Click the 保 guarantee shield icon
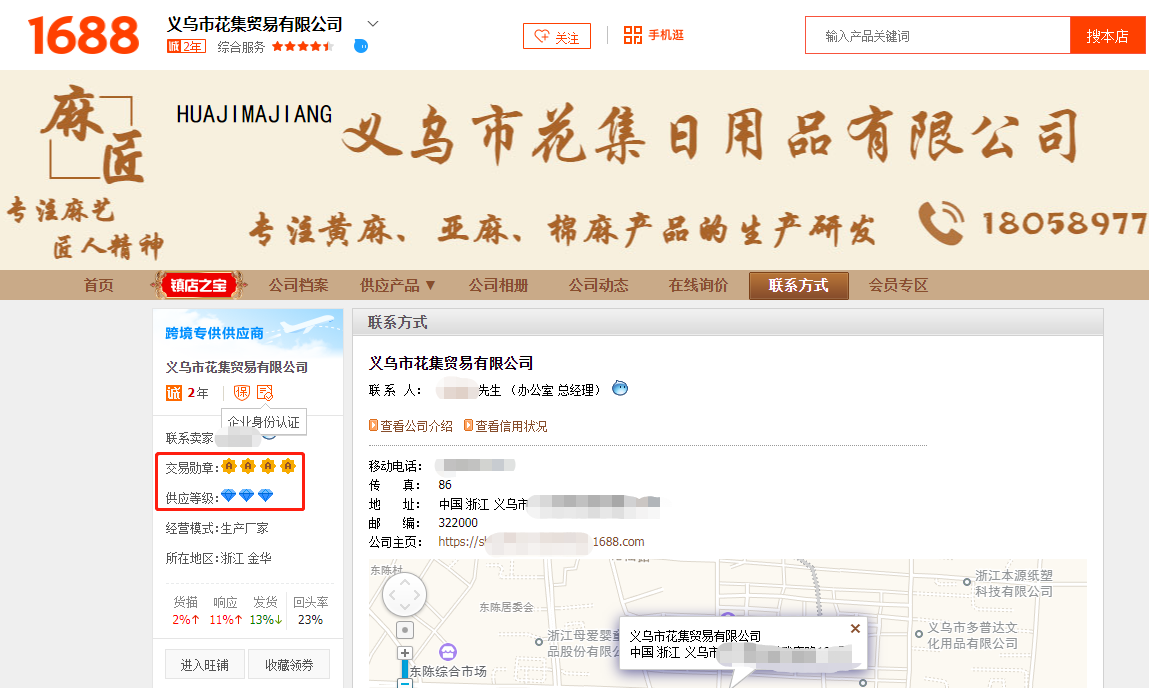The width and height of the screenshot is (1149, 688). pos(242,393)
